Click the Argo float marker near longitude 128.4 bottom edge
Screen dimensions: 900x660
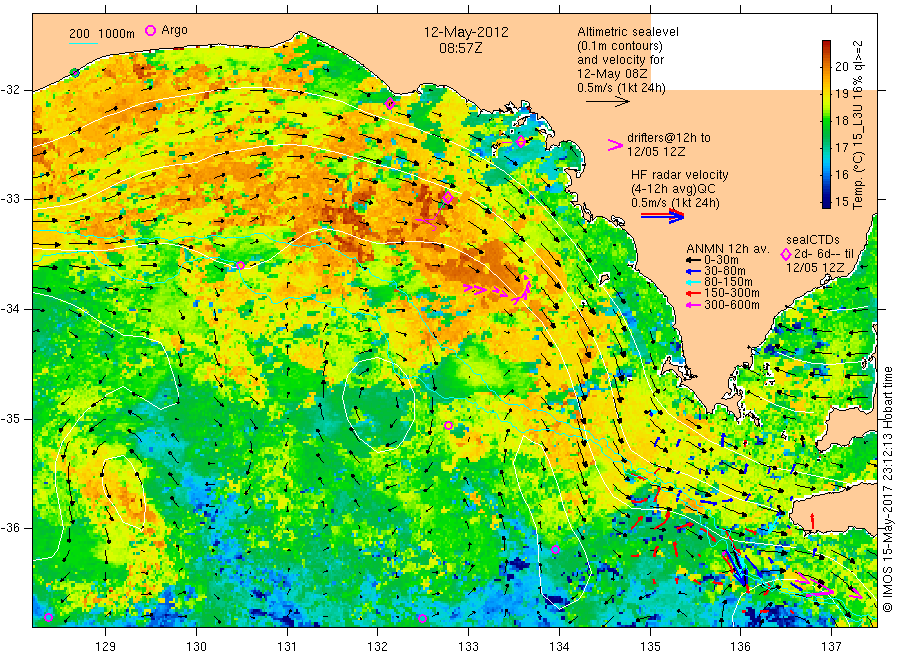48,618
